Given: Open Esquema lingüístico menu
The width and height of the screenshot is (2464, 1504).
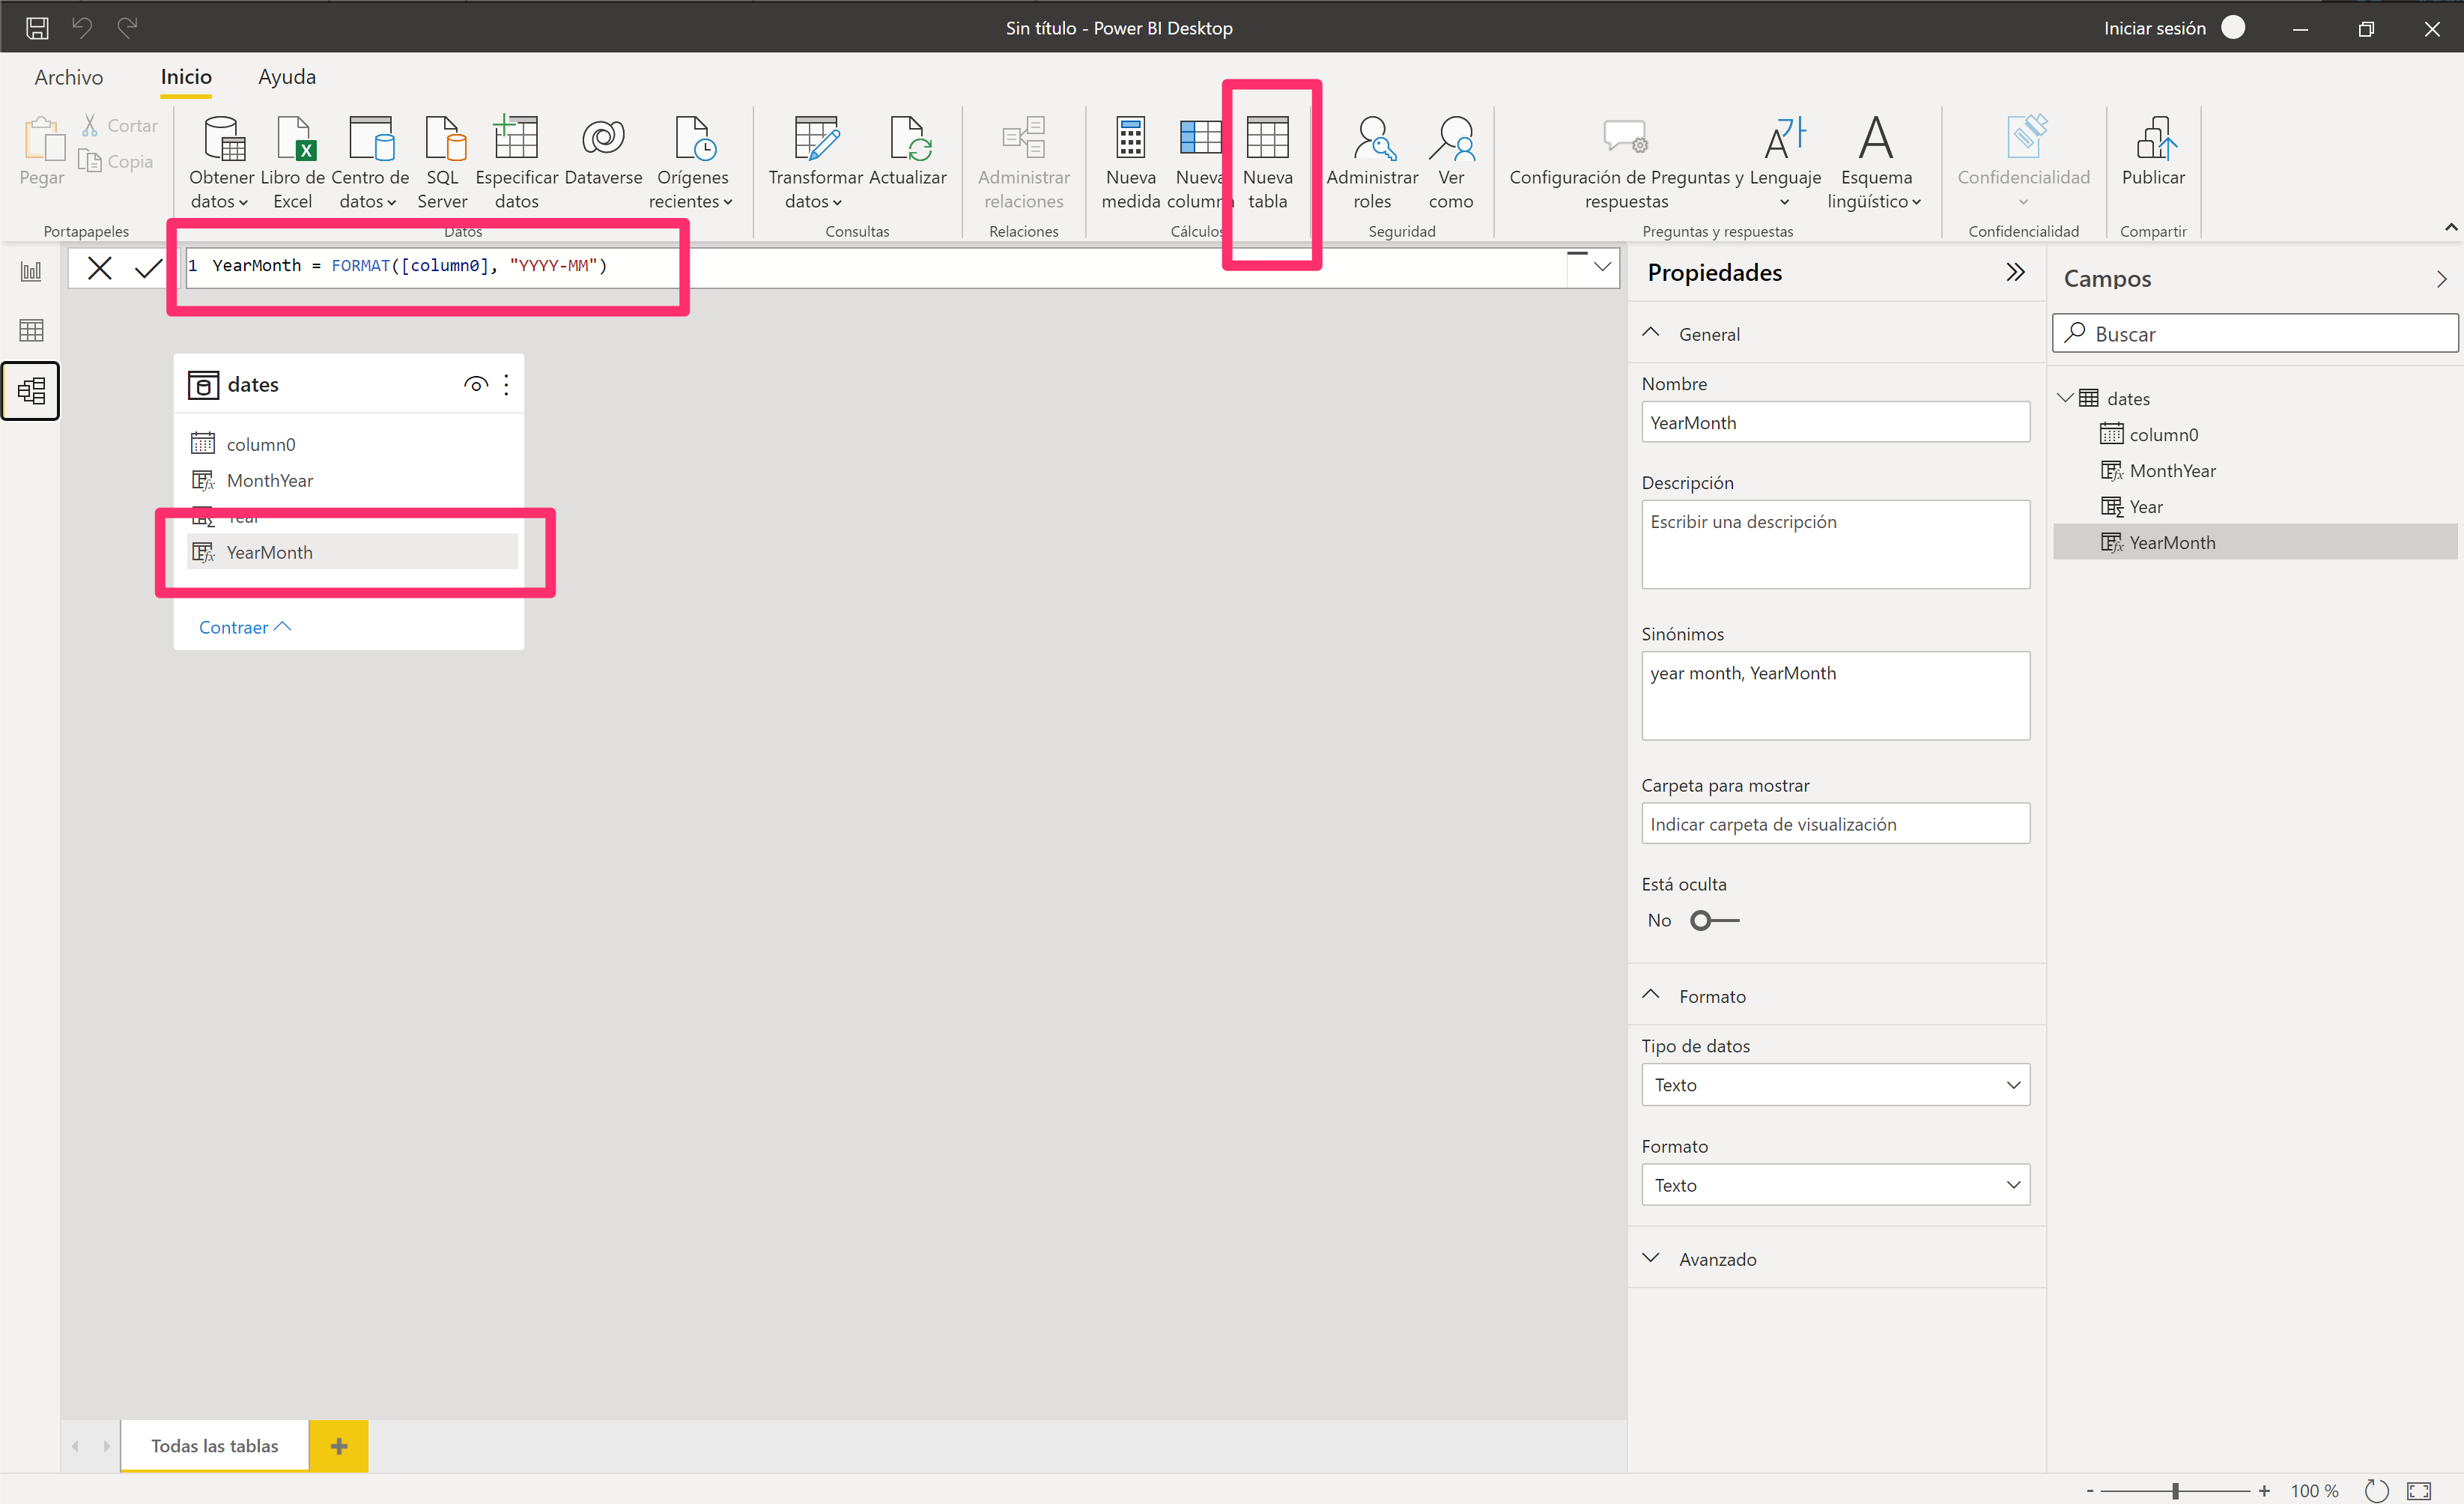Looking at the screenshot, I should [x=1875, y=161].
